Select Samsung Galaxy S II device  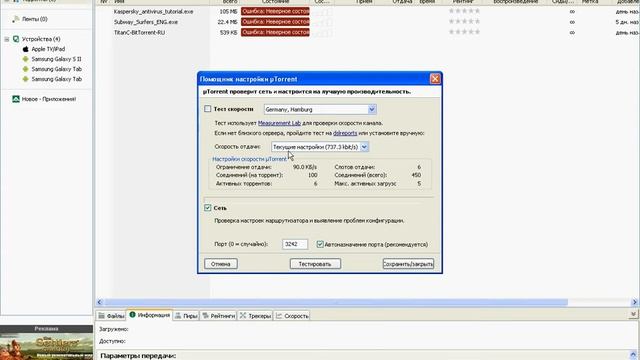56,59
